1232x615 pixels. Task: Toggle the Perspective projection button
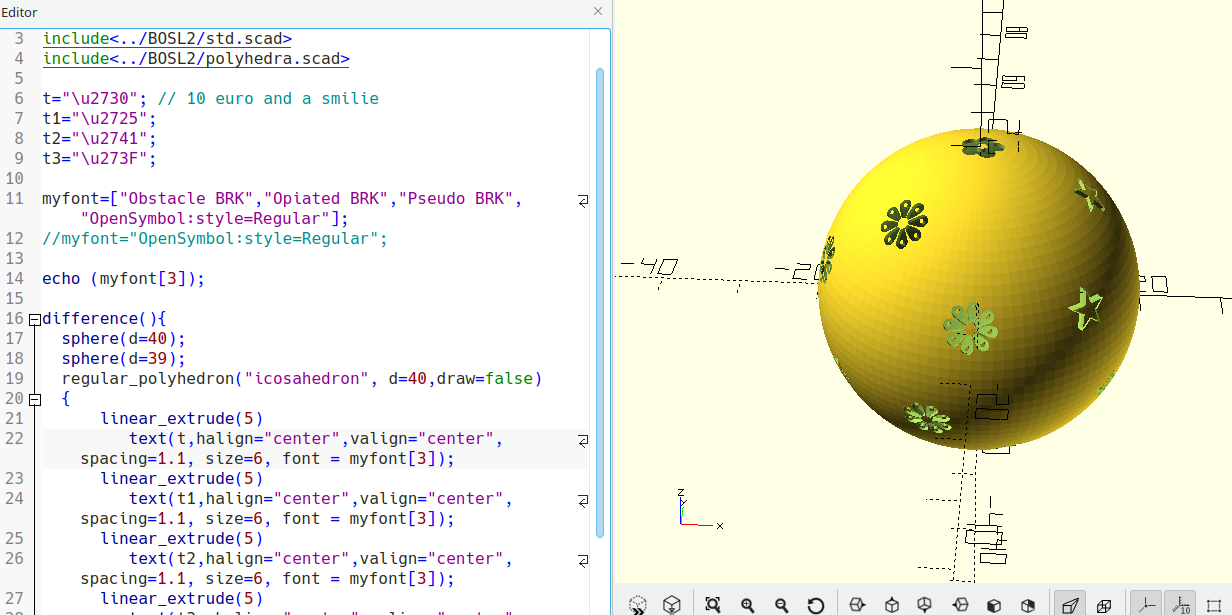(1069, 605)
